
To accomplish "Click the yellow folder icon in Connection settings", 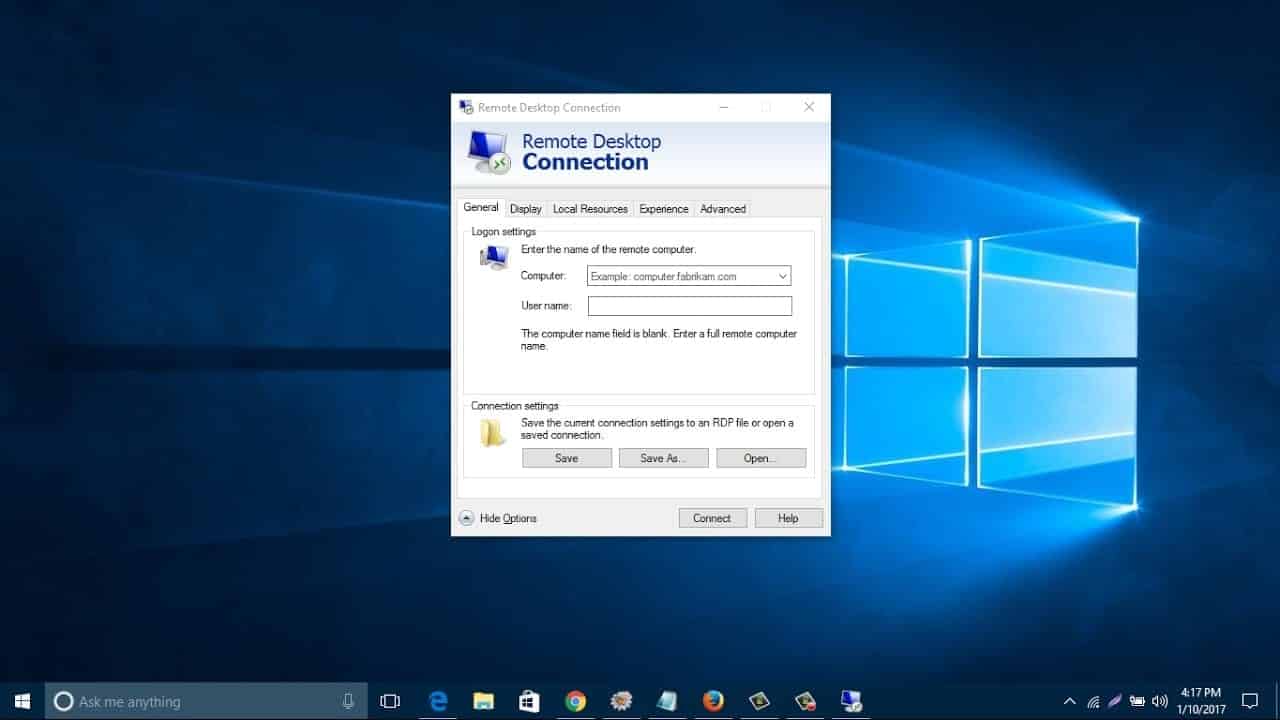I will pos(491,430).
